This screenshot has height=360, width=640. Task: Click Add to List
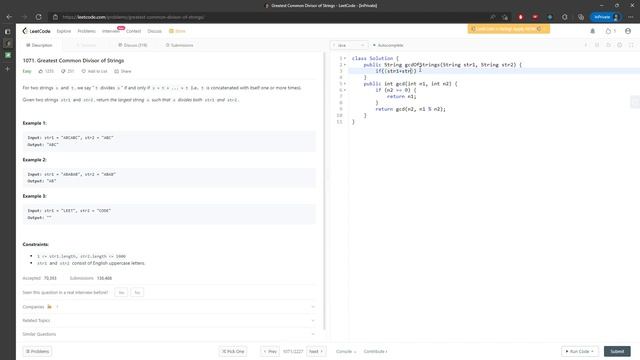pos(94,71)
